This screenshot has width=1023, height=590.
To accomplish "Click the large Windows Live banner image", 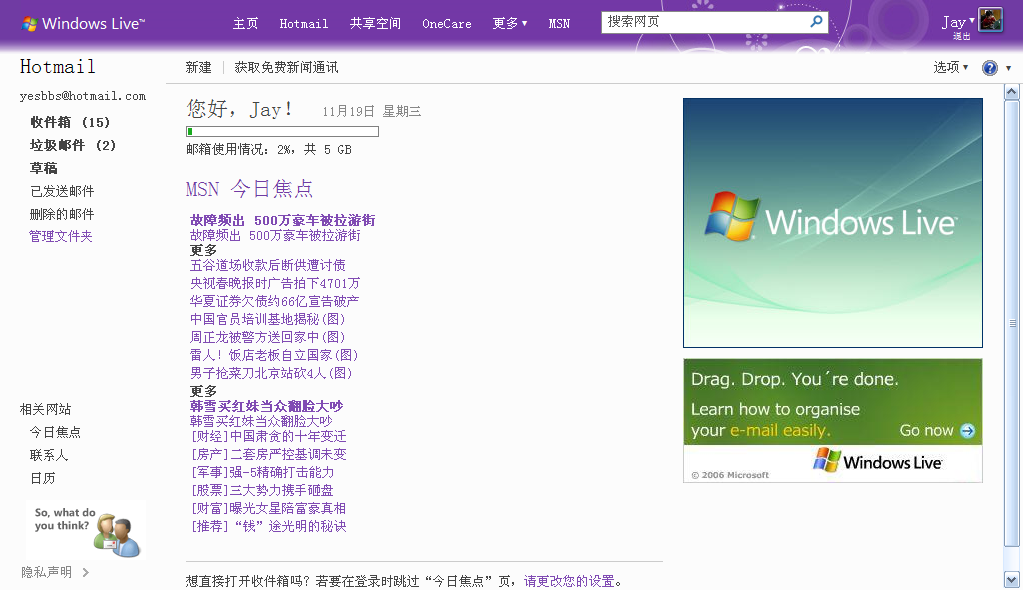I will pos(832,223).
